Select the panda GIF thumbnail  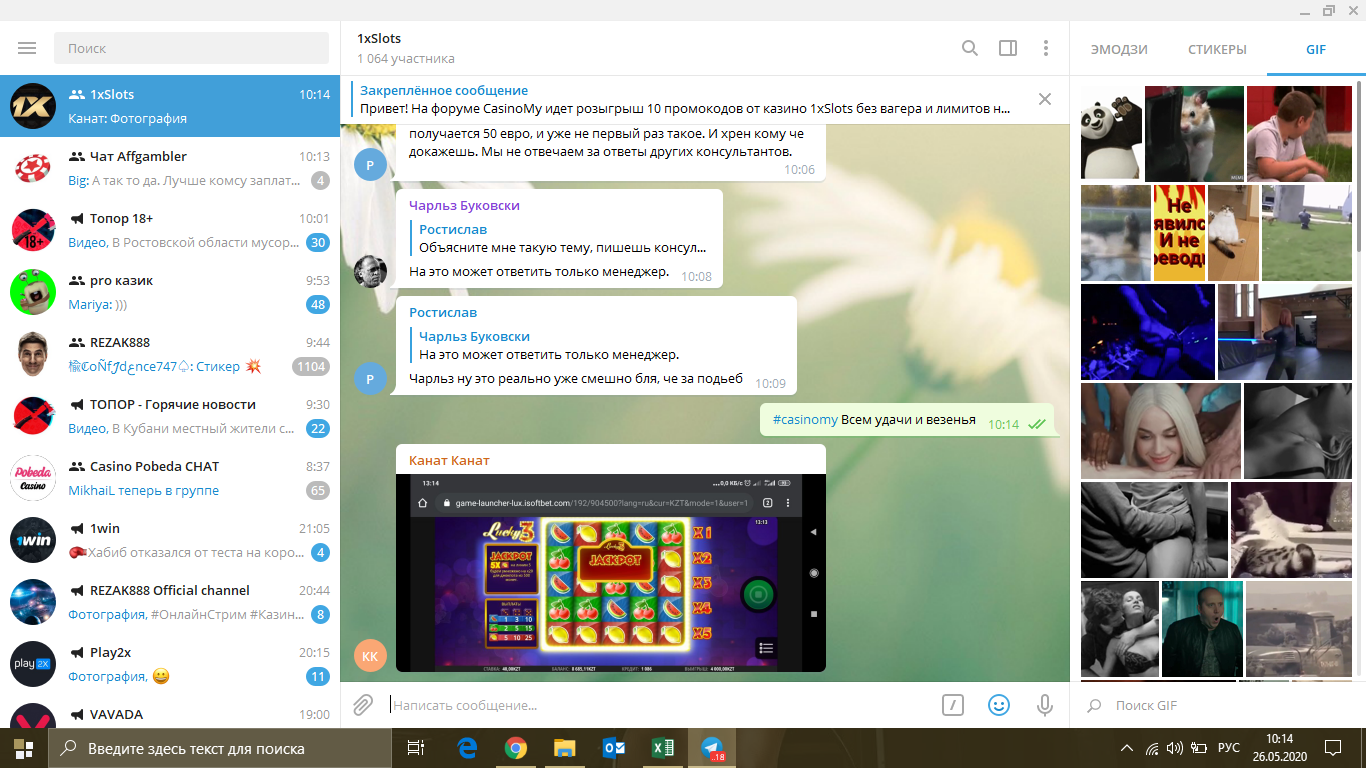1111,133
